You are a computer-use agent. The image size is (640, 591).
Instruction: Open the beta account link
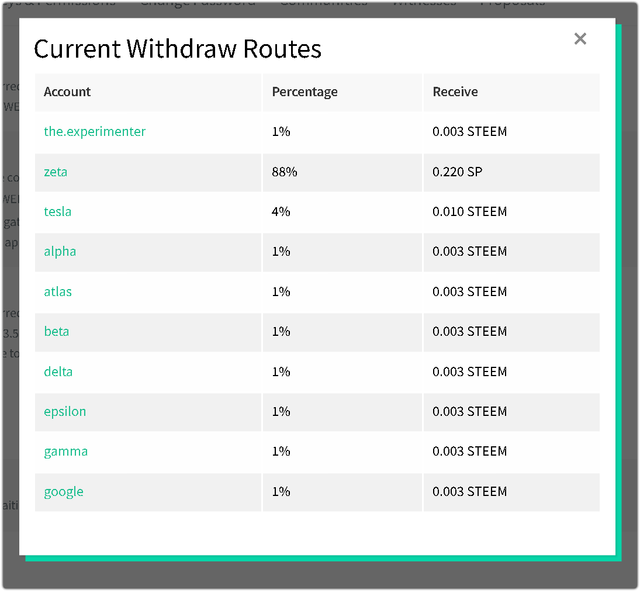click(57, 331)
